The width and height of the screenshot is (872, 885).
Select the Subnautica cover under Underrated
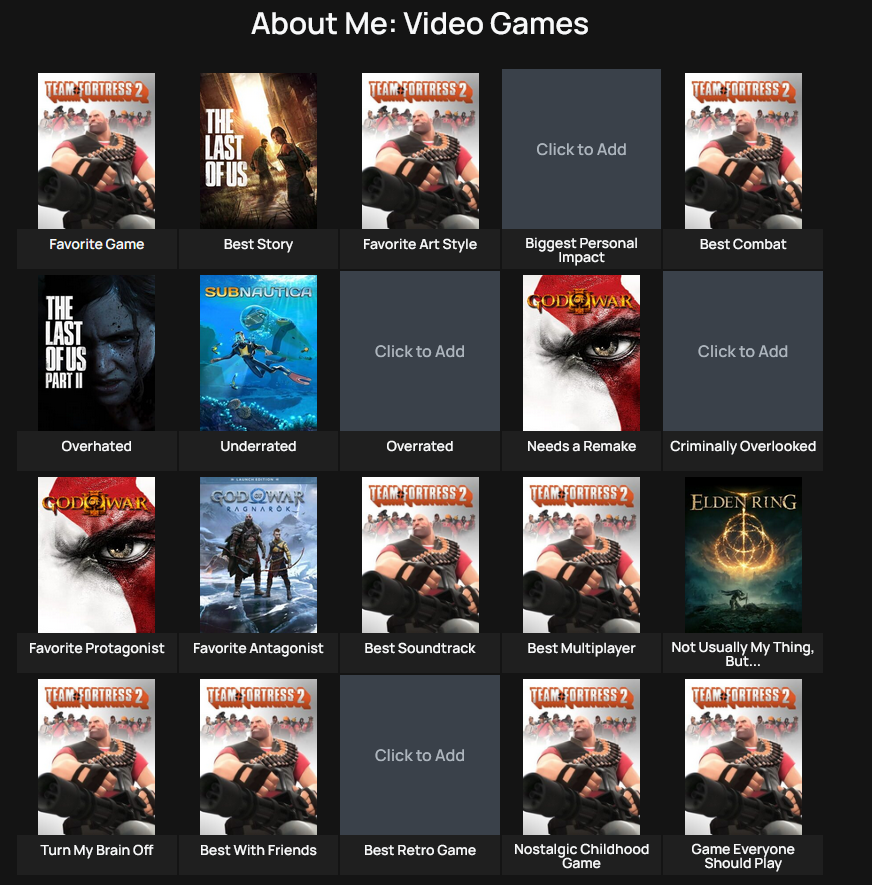click(x=258, y=353)
